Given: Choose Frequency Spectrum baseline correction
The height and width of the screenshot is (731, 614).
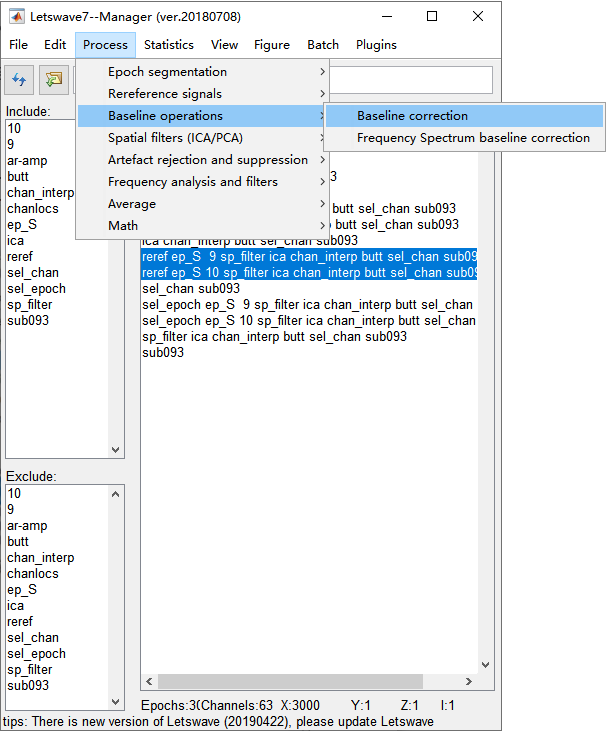Looking at the screenshot, I should [x=464, y=138].
